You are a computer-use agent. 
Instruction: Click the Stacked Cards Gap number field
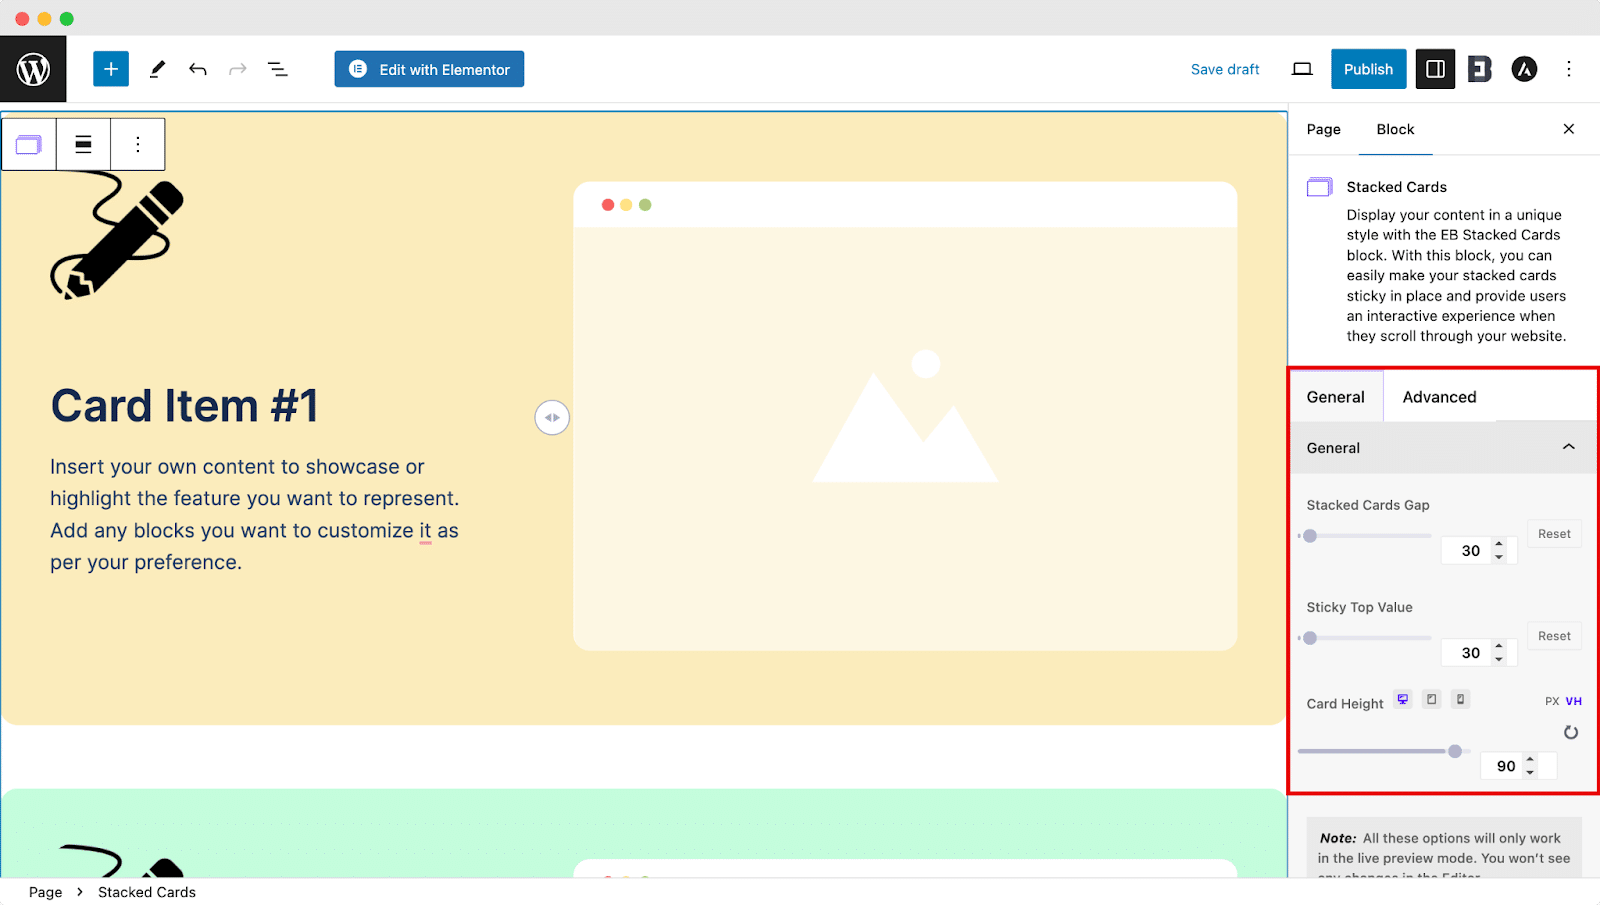coord(1479,551)
